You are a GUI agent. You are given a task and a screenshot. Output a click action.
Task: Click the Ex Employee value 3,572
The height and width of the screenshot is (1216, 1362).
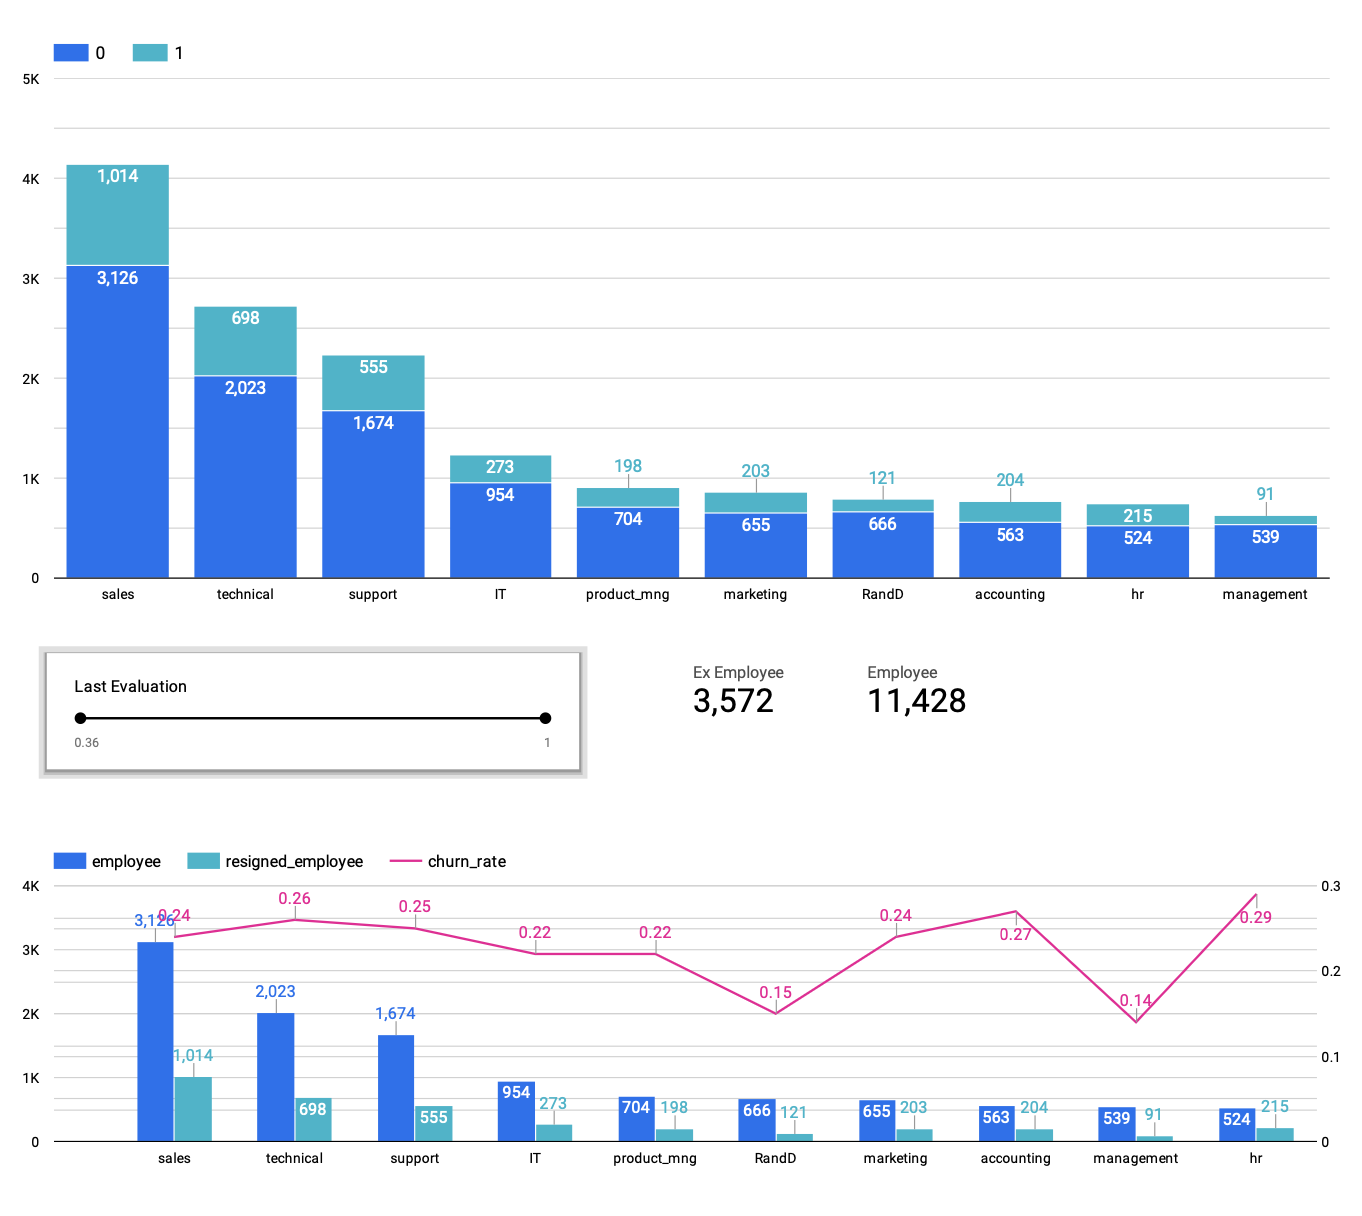click(733, 701)
